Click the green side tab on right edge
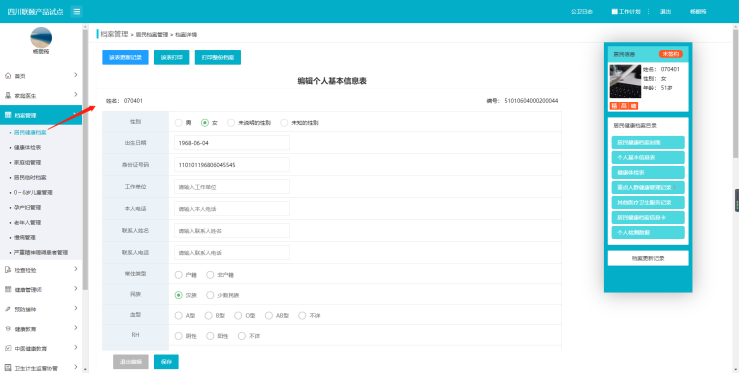 click(737, 201)
